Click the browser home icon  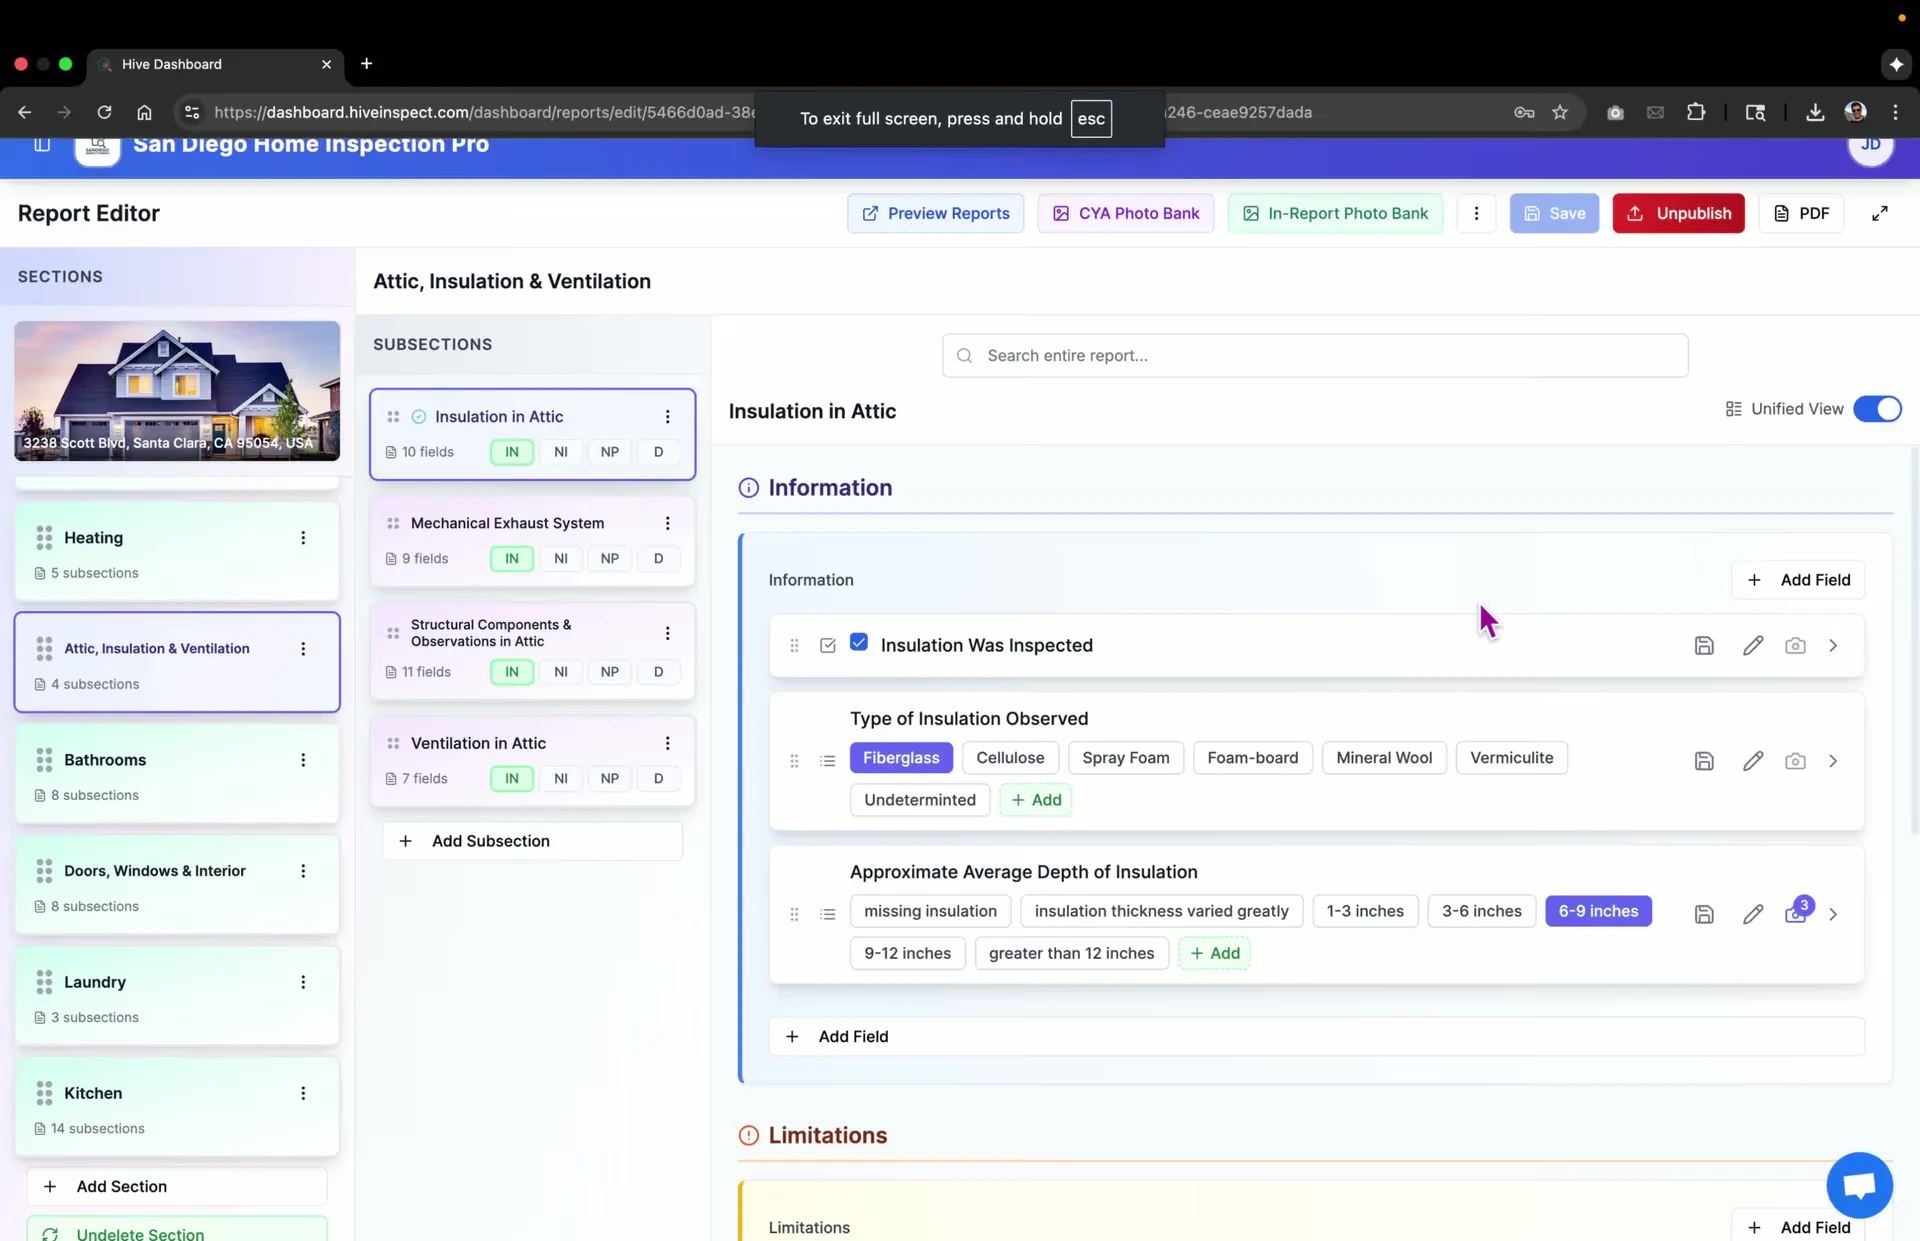pos(144,112)
